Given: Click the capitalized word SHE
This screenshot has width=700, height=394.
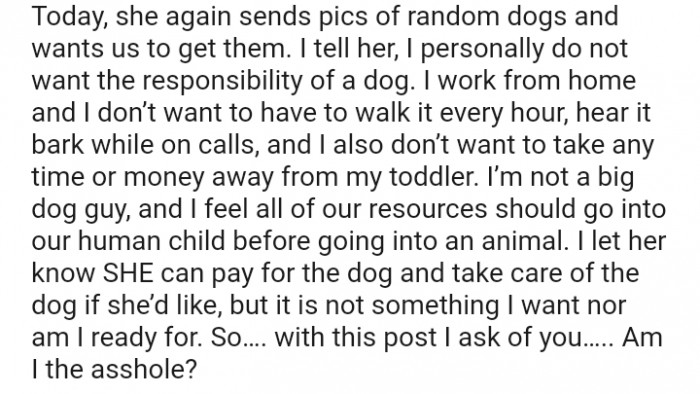Looking at the screenshot, I should (128, 273).
